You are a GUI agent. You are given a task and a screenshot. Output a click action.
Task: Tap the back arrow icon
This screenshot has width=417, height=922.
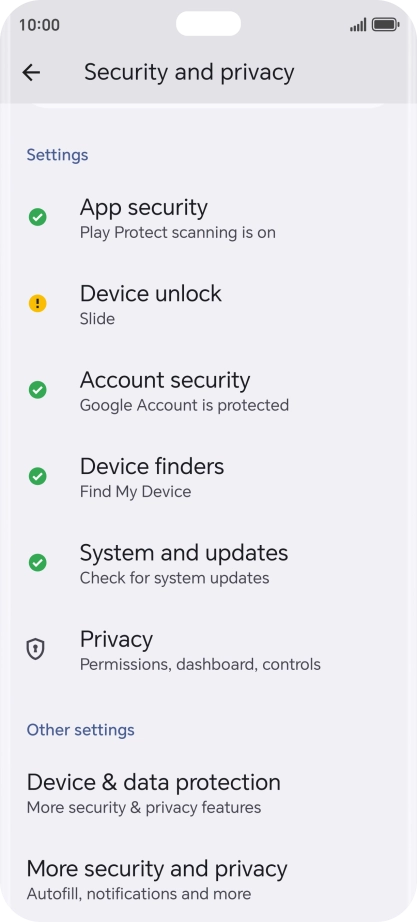click(31, 72)
